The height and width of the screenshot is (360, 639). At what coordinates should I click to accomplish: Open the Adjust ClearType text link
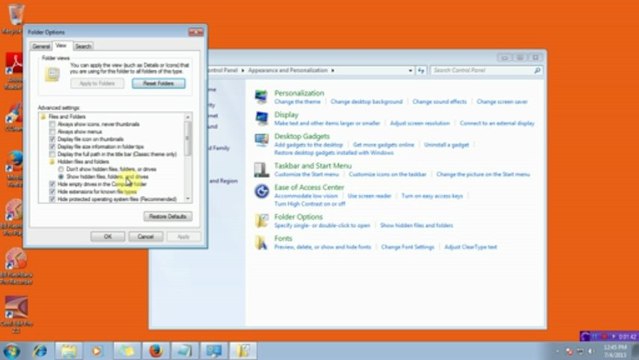471,247
